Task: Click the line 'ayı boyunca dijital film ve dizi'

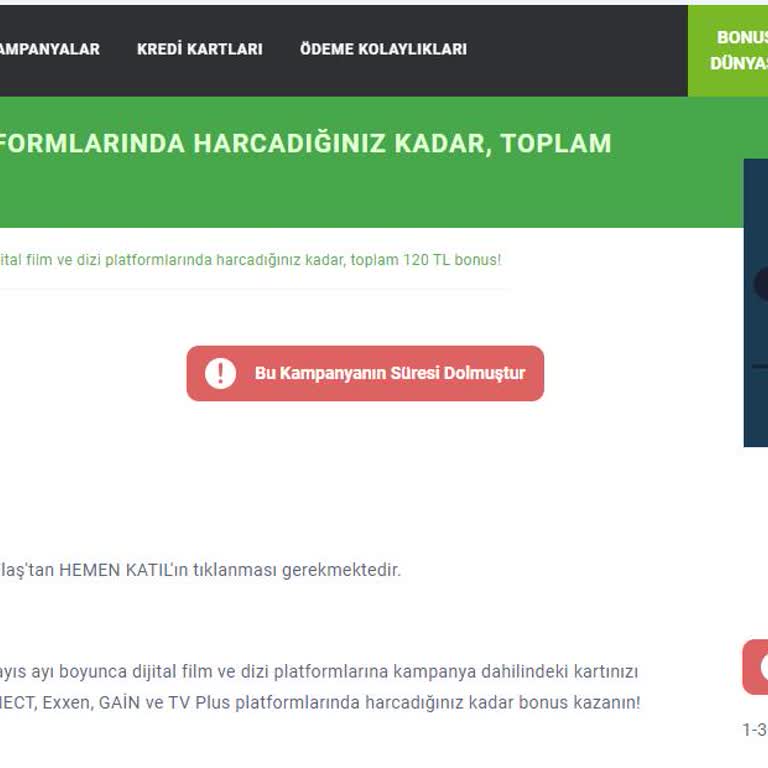Action: tap(319, 672)
